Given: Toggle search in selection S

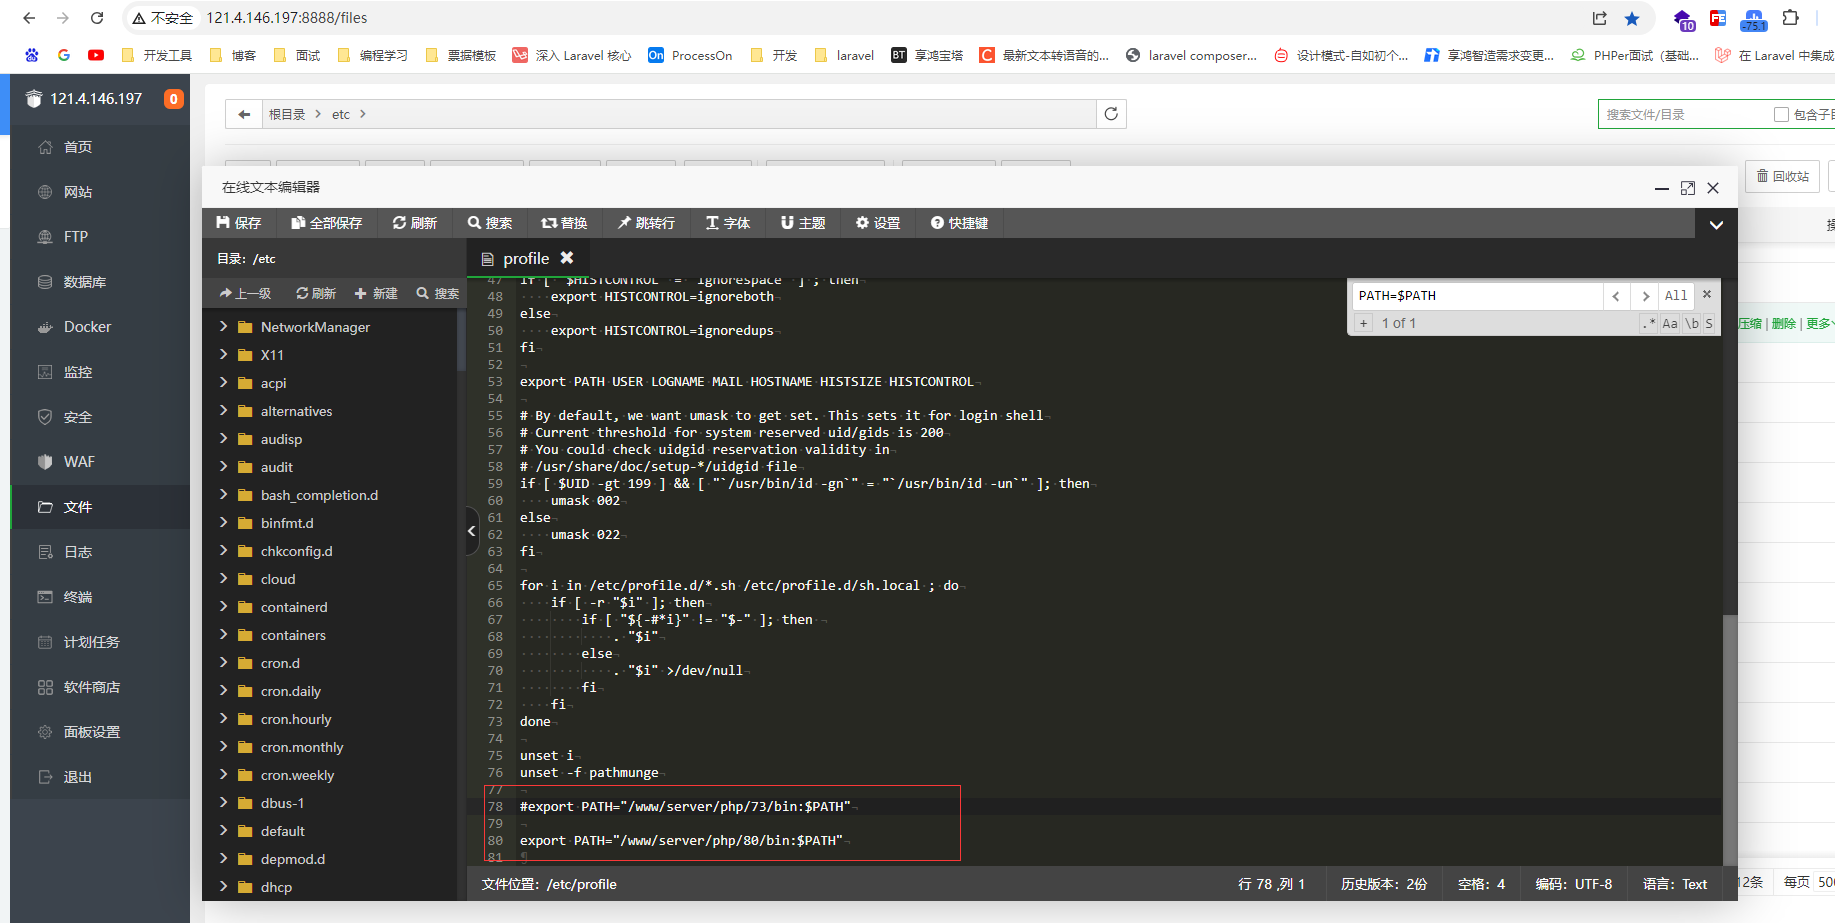Looking at the screenshot, I should point(1709,323).
